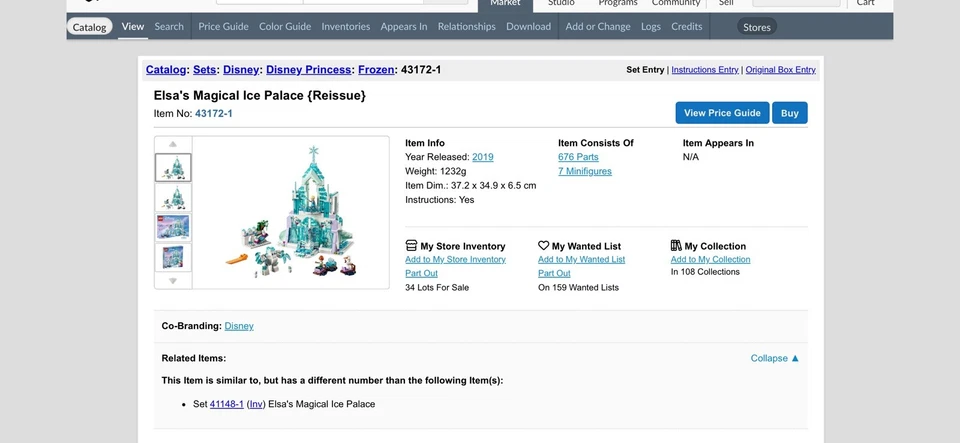
Task: Open Price Guide in navigation bar
Action: (x=223, y=26)
